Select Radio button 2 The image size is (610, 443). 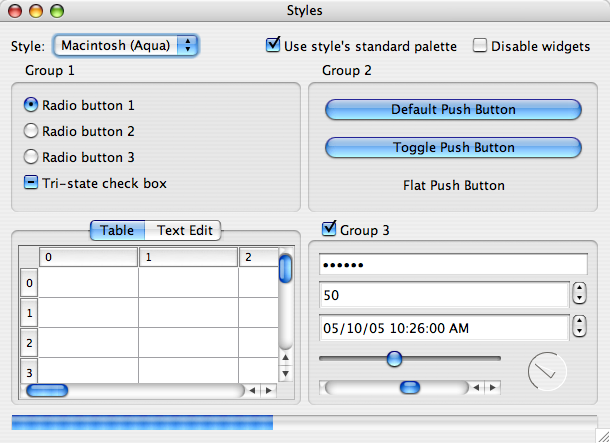tap(31, 131)
